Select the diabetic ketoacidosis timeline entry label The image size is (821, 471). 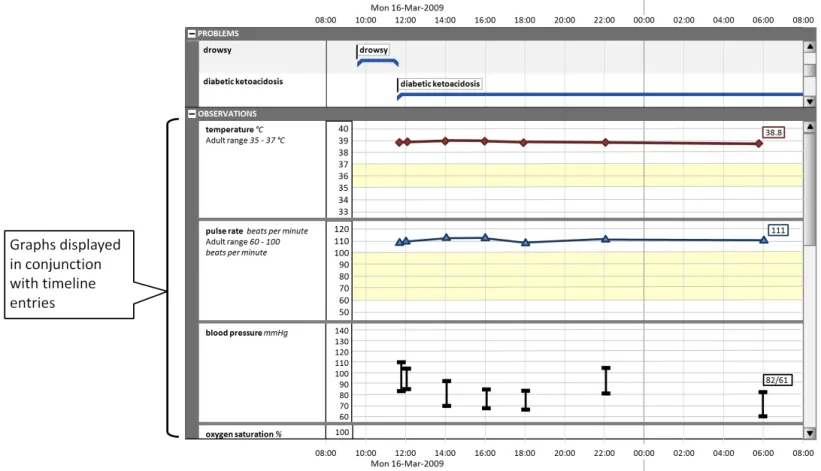coord(440,84)
